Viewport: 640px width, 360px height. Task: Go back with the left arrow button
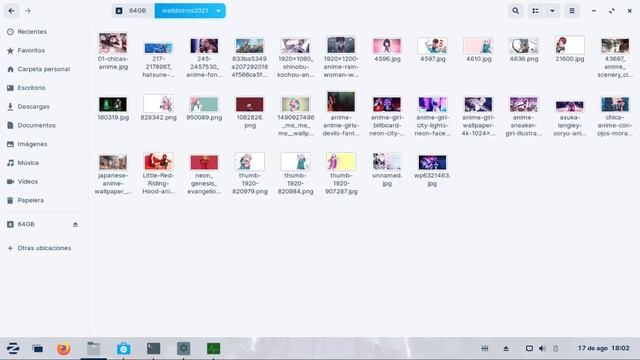pyautogui.click(x=11, y=11)
